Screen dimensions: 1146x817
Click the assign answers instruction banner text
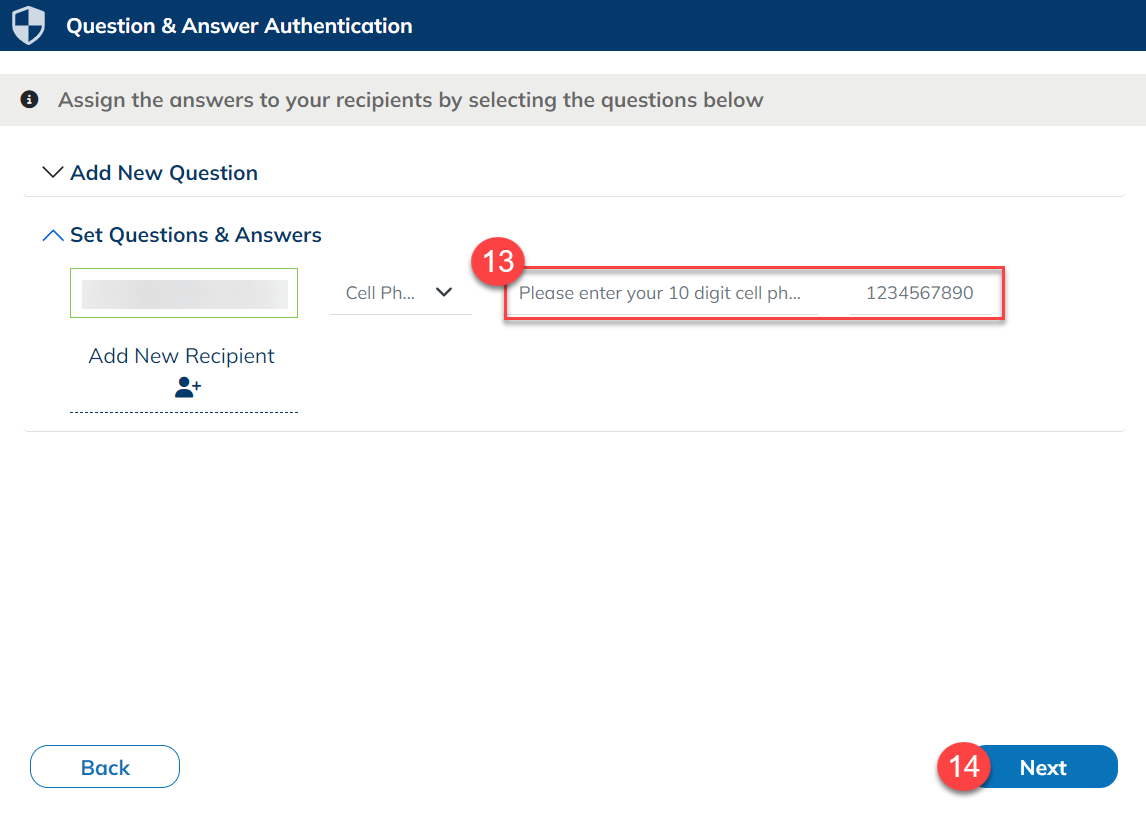(x=410, y=99)
